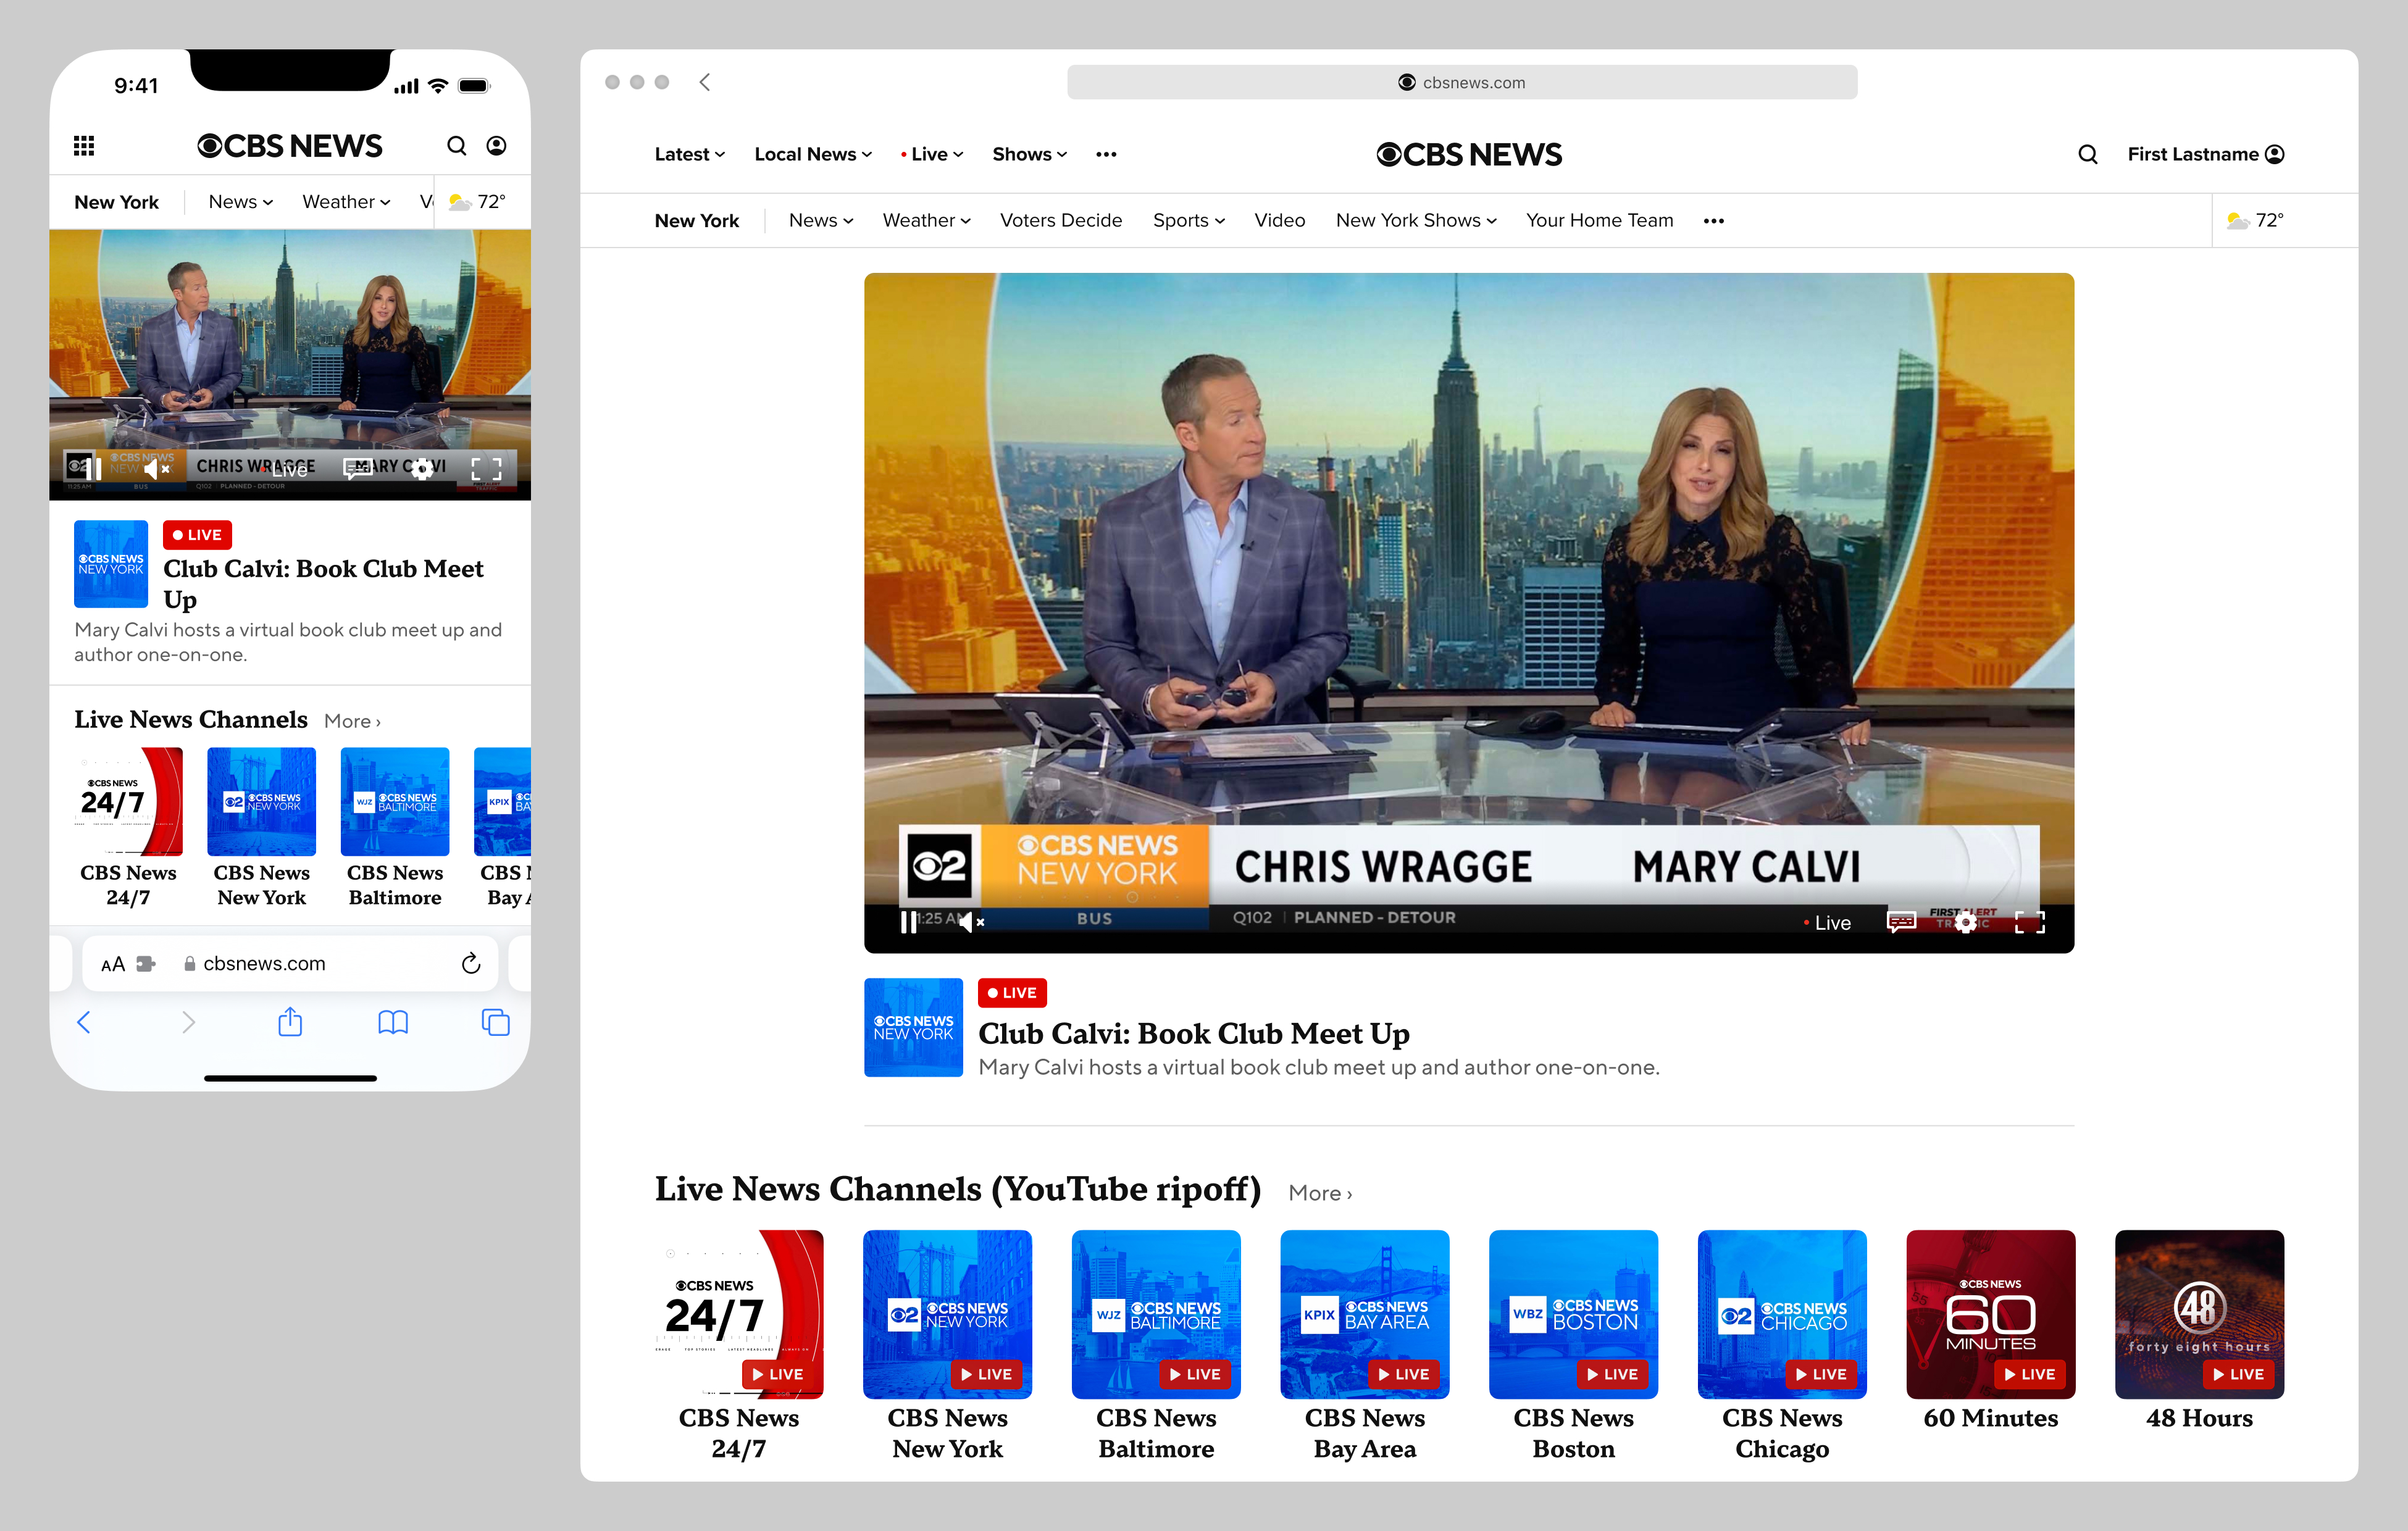Open the video player settings gear
Screen dimensions: 2408x1531
pos(1966,922)
